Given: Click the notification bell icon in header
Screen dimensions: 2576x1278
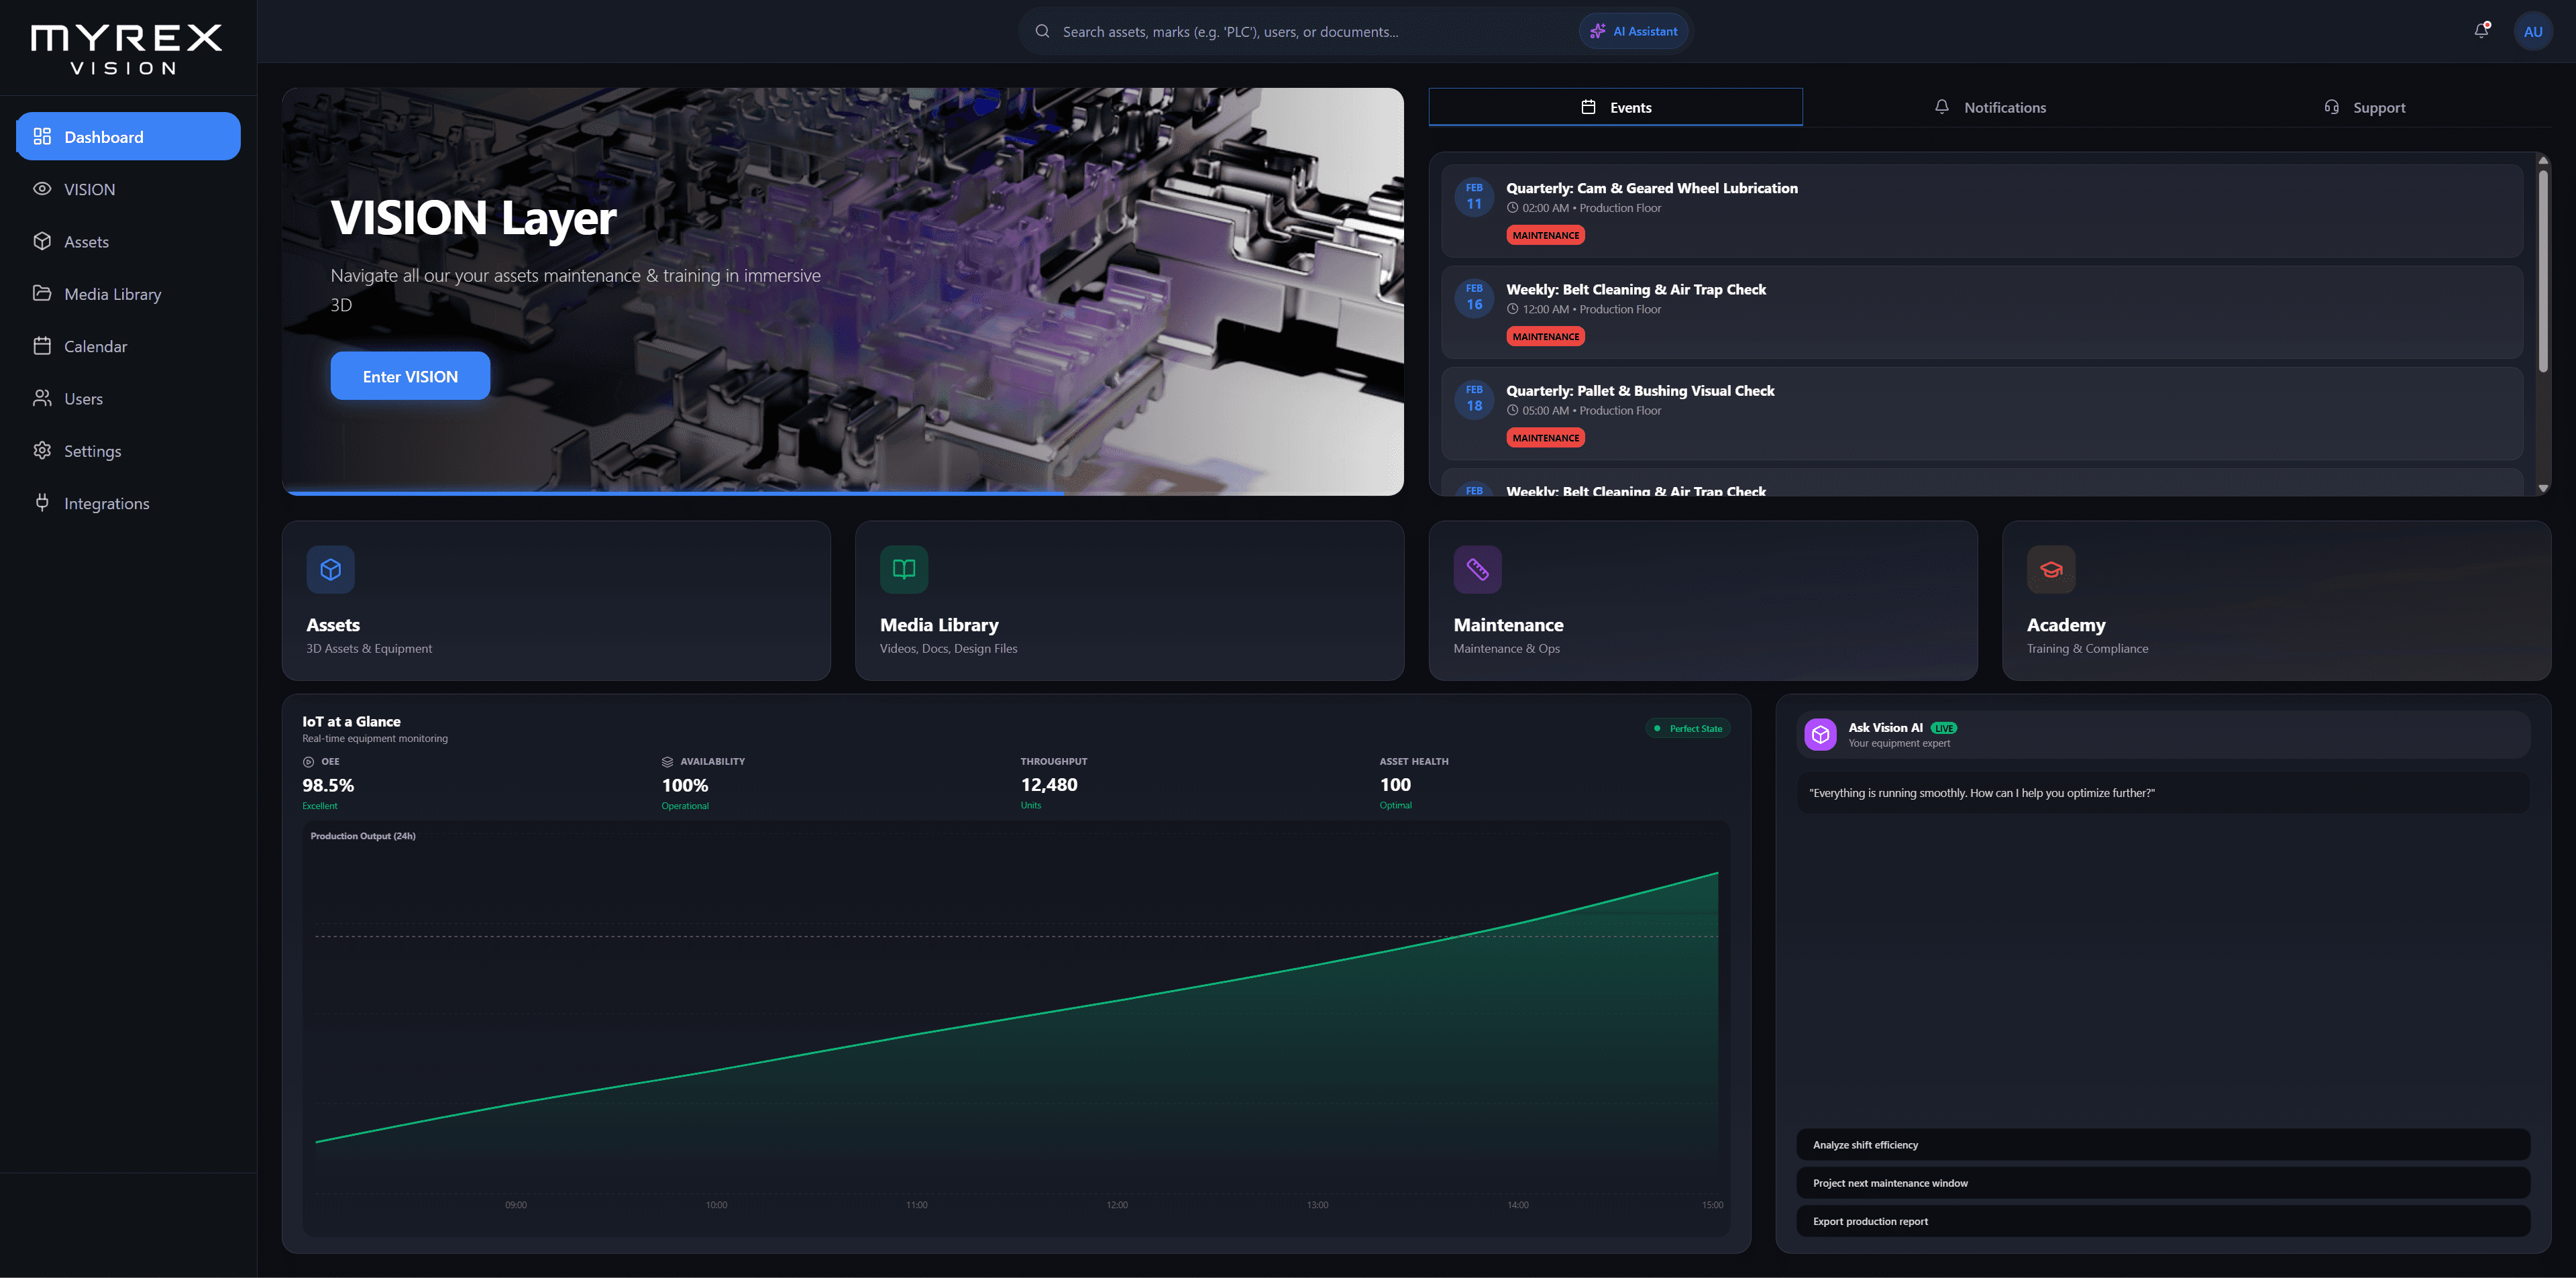Looking at the screenshot, I should pos(2481,31).
